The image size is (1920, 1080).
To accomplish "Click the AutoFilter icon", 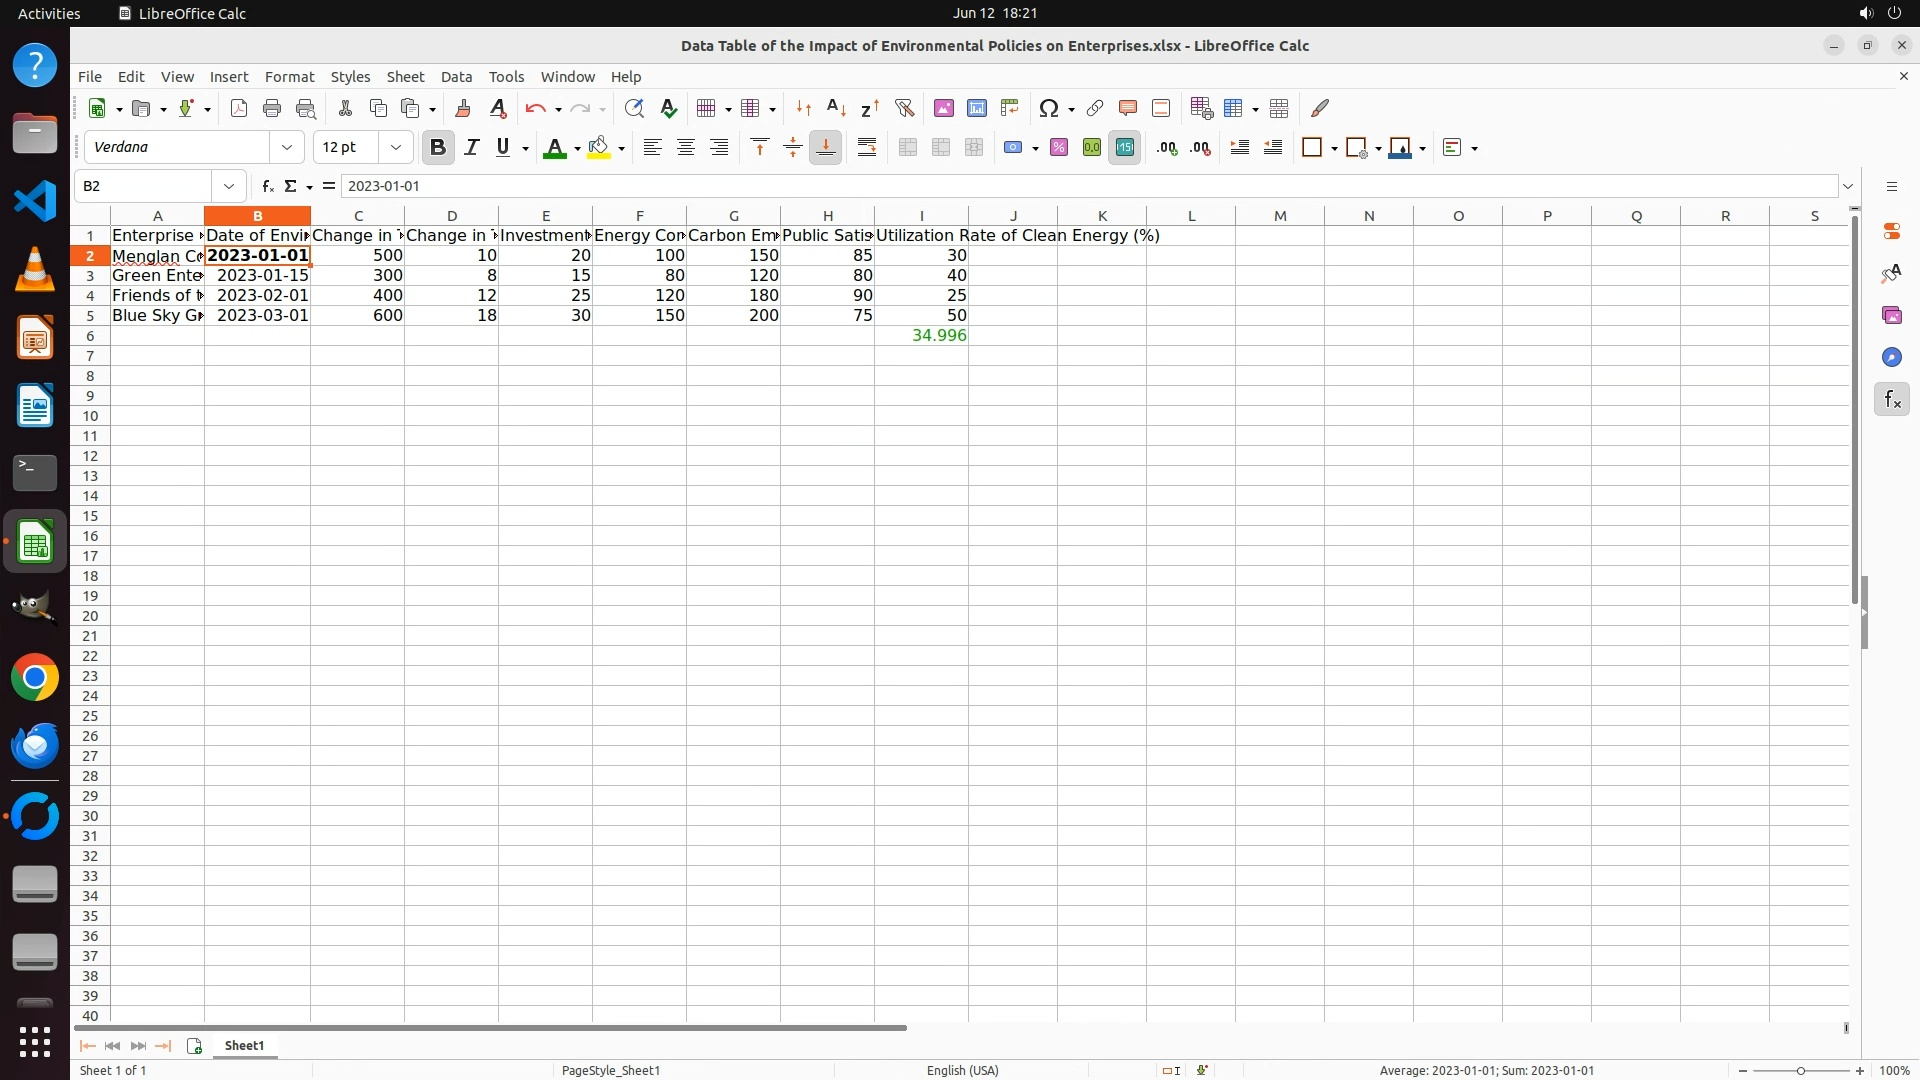I will click(904, 108).
